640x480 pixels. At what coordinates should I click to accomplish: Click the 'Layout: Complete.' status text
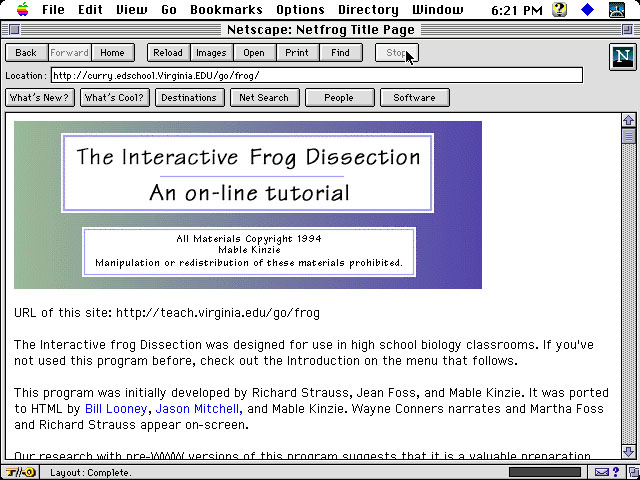[91, 473]
